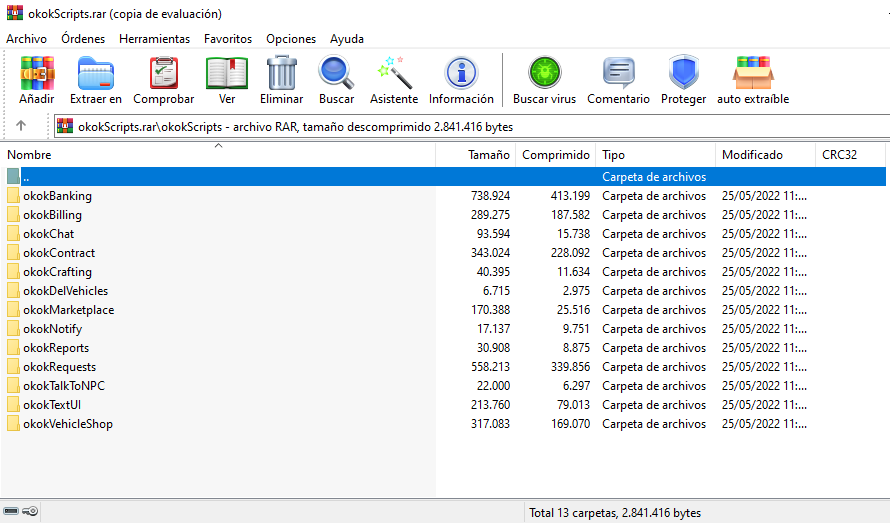The image size is (890, 523).
Task: Click the WinRAR title bar app icon
Action: point(15,12)
